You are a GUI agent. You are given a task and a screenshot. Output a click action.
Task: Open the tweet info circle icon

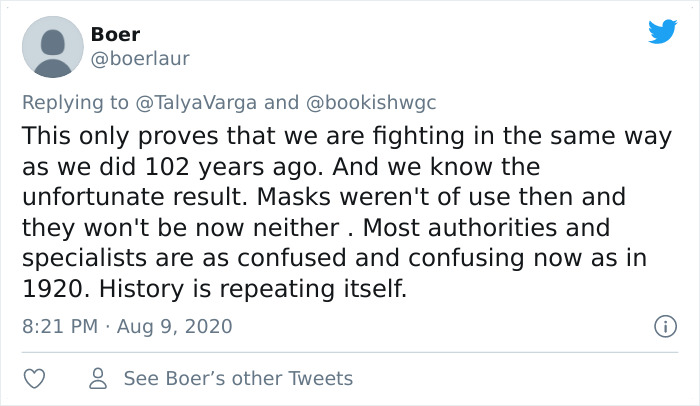(x=661, y=326)
